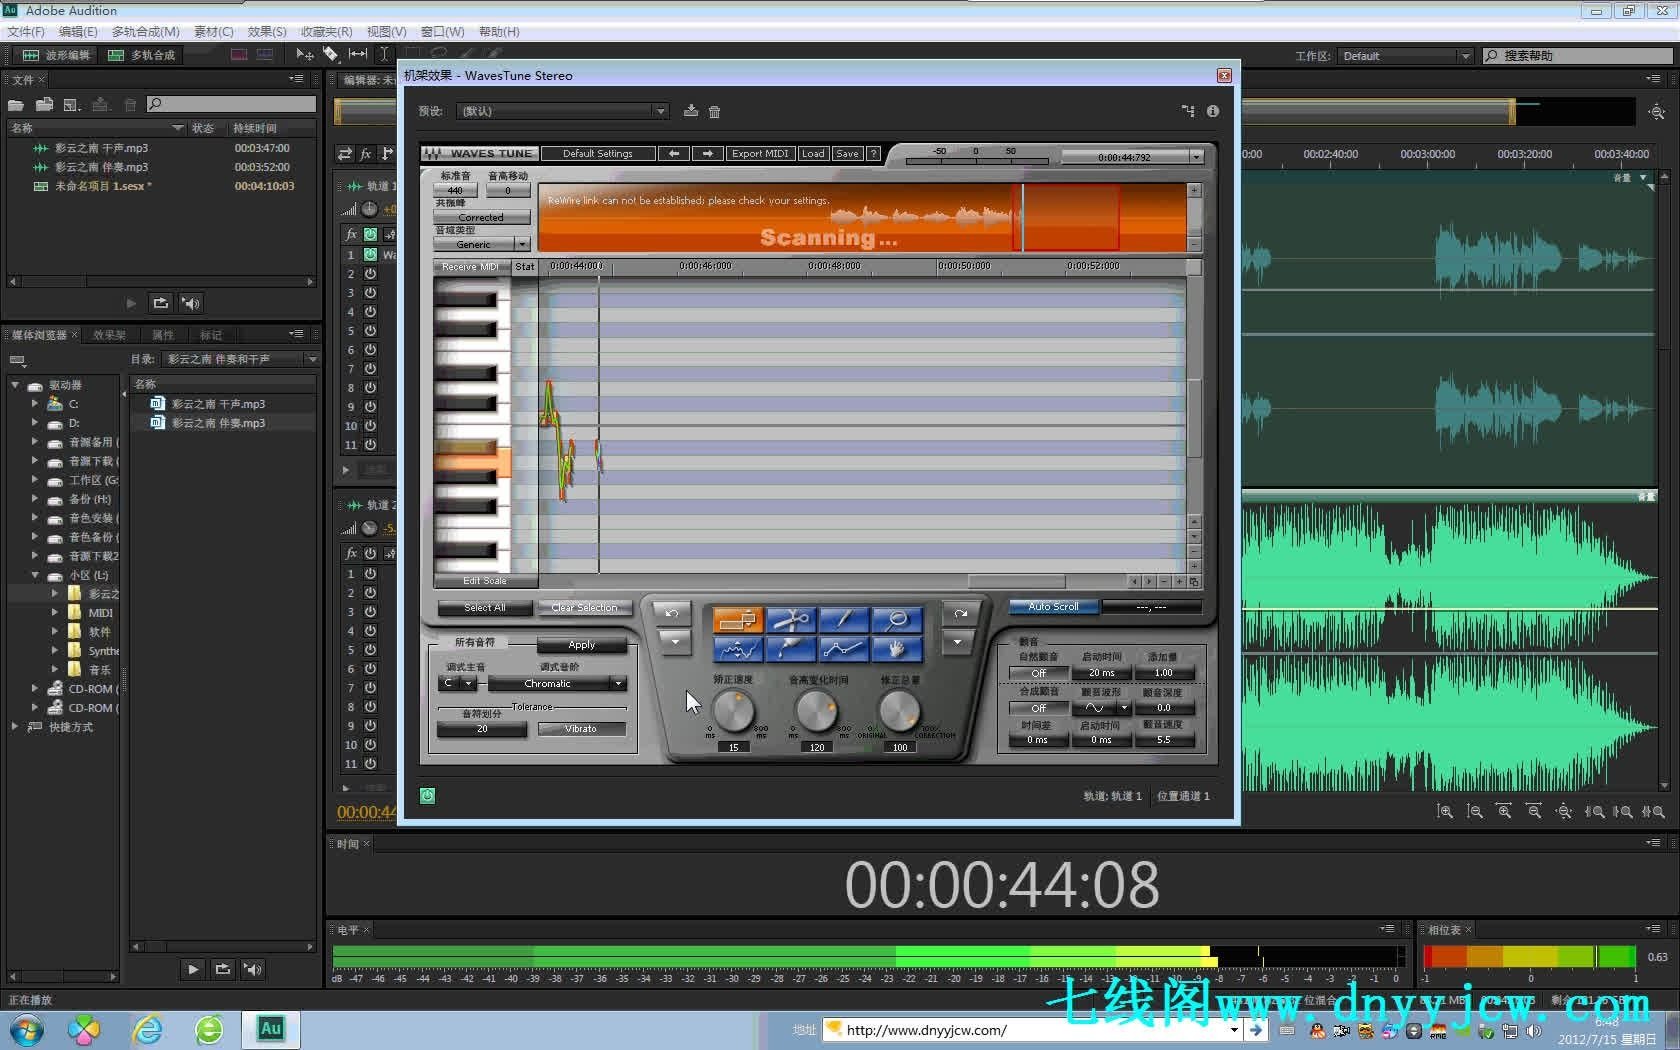
Task: Delete the effect preset trash icon
Action: point(714,111)
